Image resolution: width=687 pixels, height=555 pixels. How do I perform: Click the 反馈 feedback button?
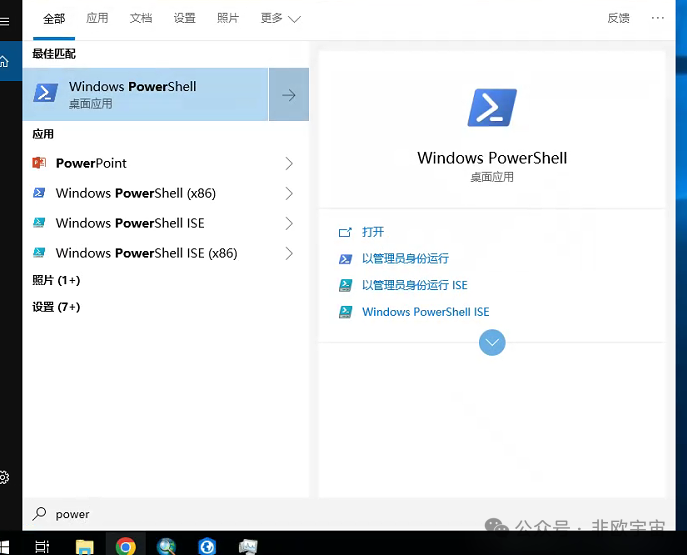[x=618, y=18]
